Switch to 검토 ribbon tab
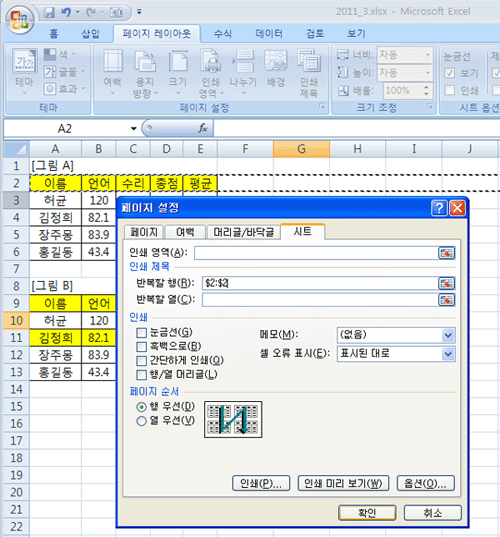Viewport: 500px width, 537px height. pos(315,34)
